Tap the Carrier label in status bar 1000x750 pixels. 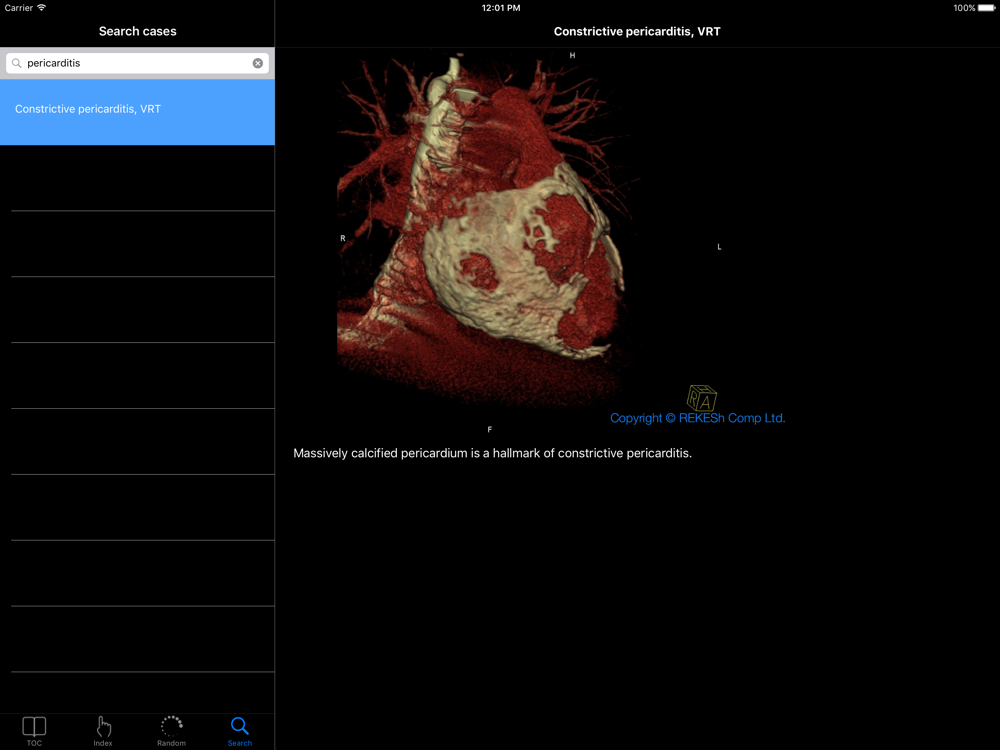(x=18, y=8)
